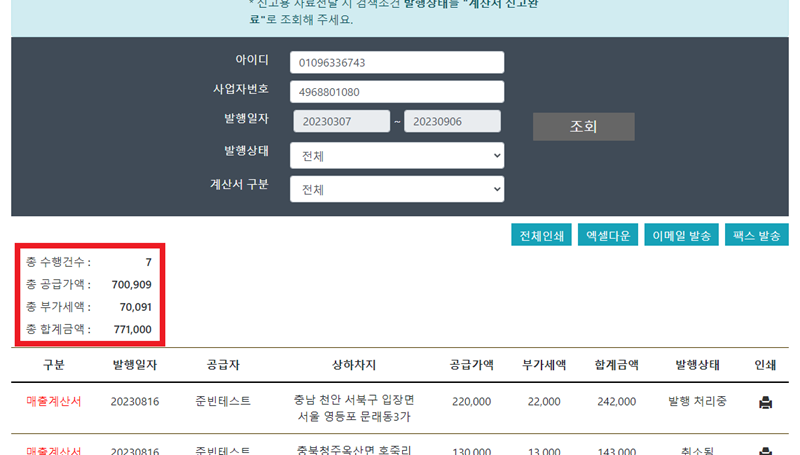Open the 발행상태 filter dropdown
The height and width of the screenshot is (455, 800).
coord(397,156)
